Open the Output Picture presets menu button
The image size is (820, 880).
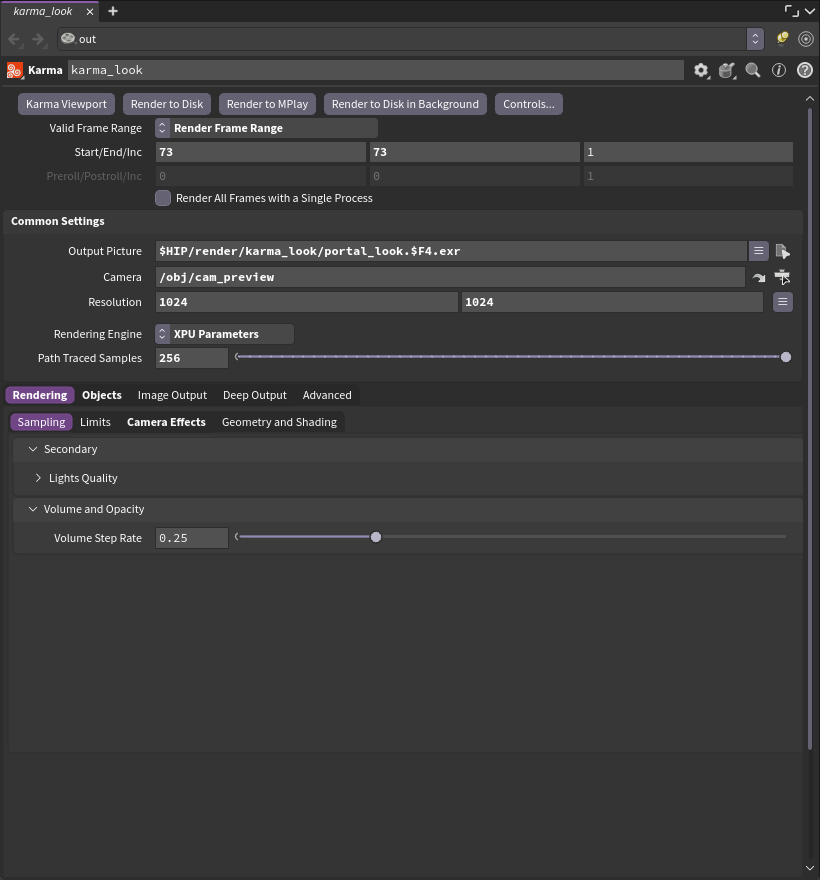point(759,251)
